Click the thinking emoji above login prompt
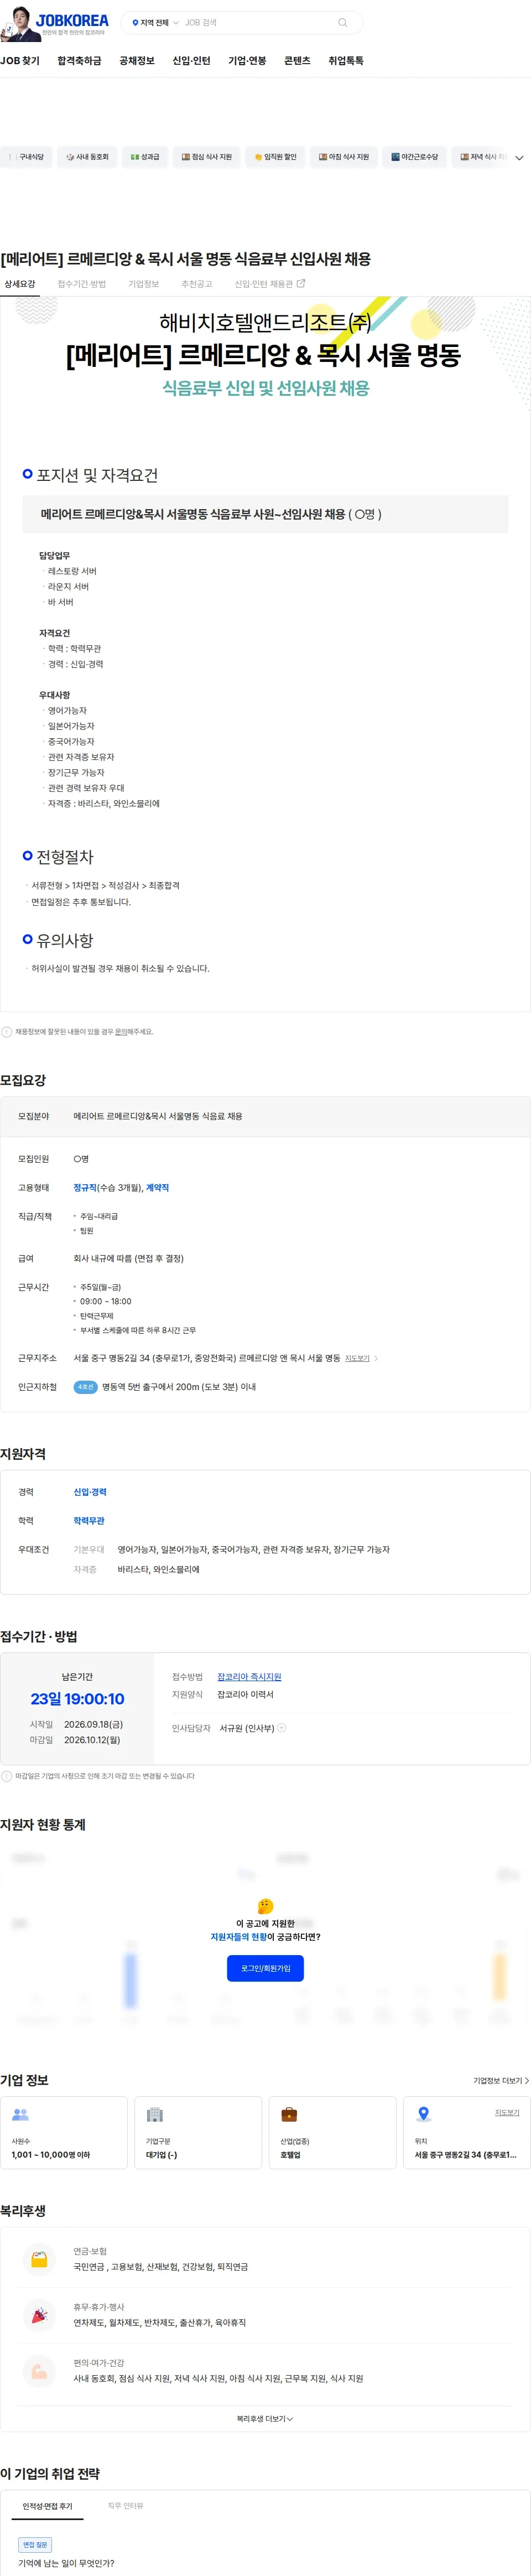Screen dimensions: 531x2576 [265, 1907]
